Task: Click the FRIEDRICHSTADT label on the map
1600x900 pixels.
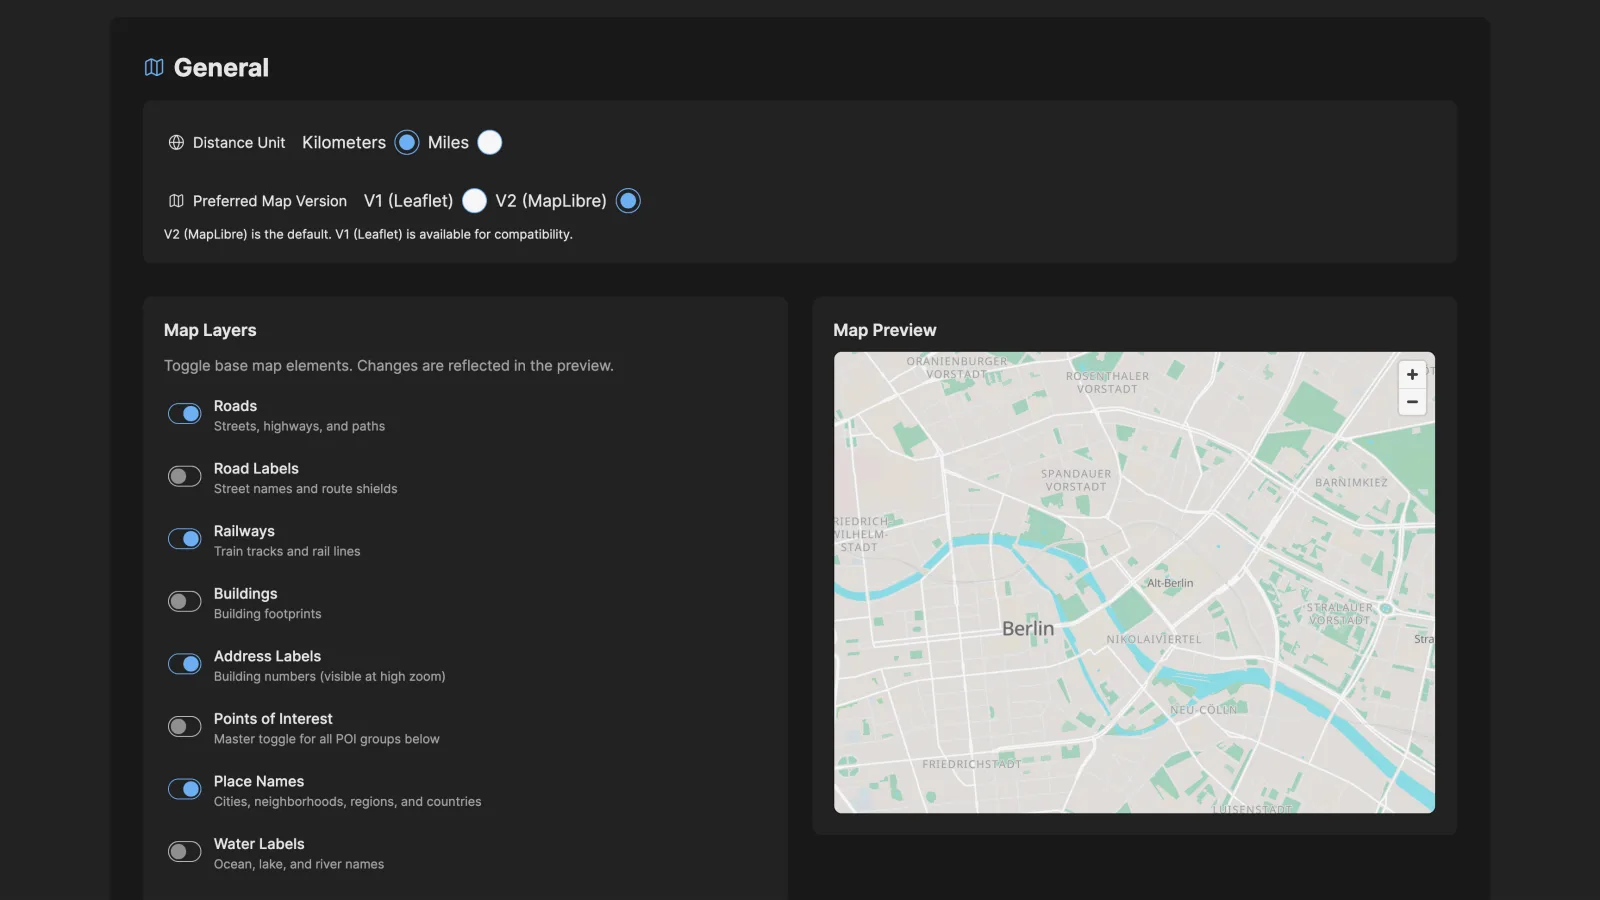Action: 971,764
